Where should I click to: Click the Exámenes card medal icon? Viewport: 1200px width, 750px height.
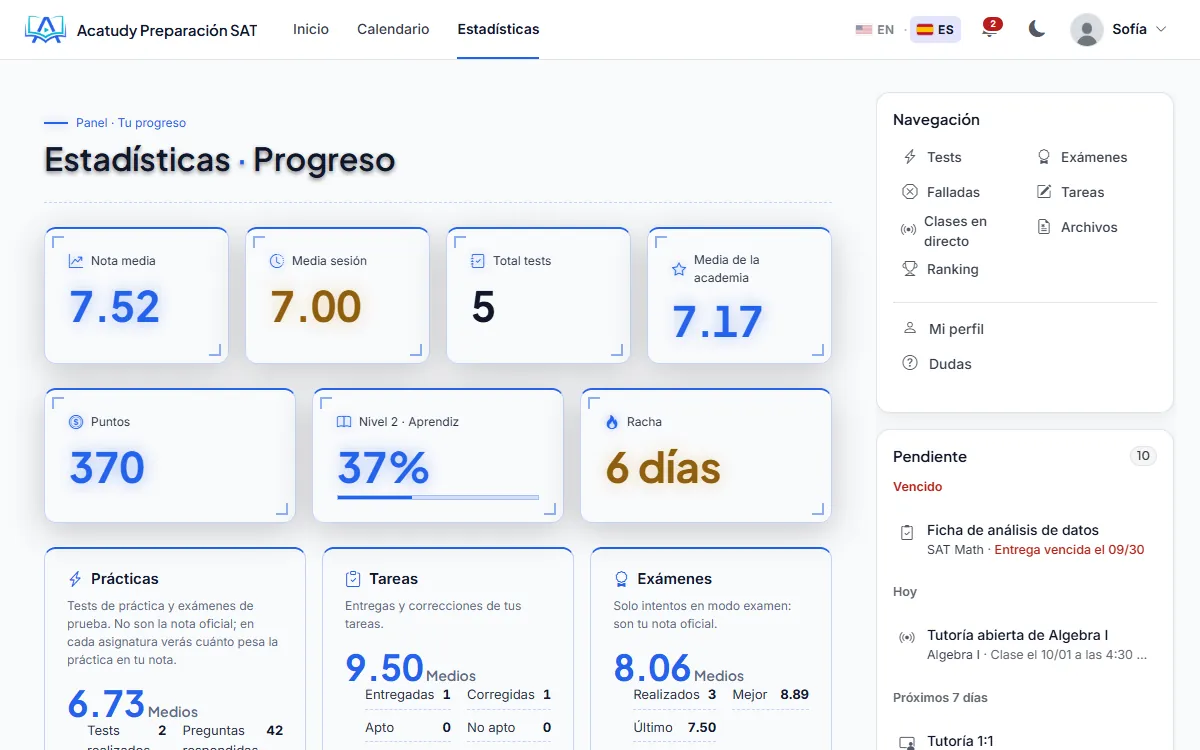click(x=621, y=579)
